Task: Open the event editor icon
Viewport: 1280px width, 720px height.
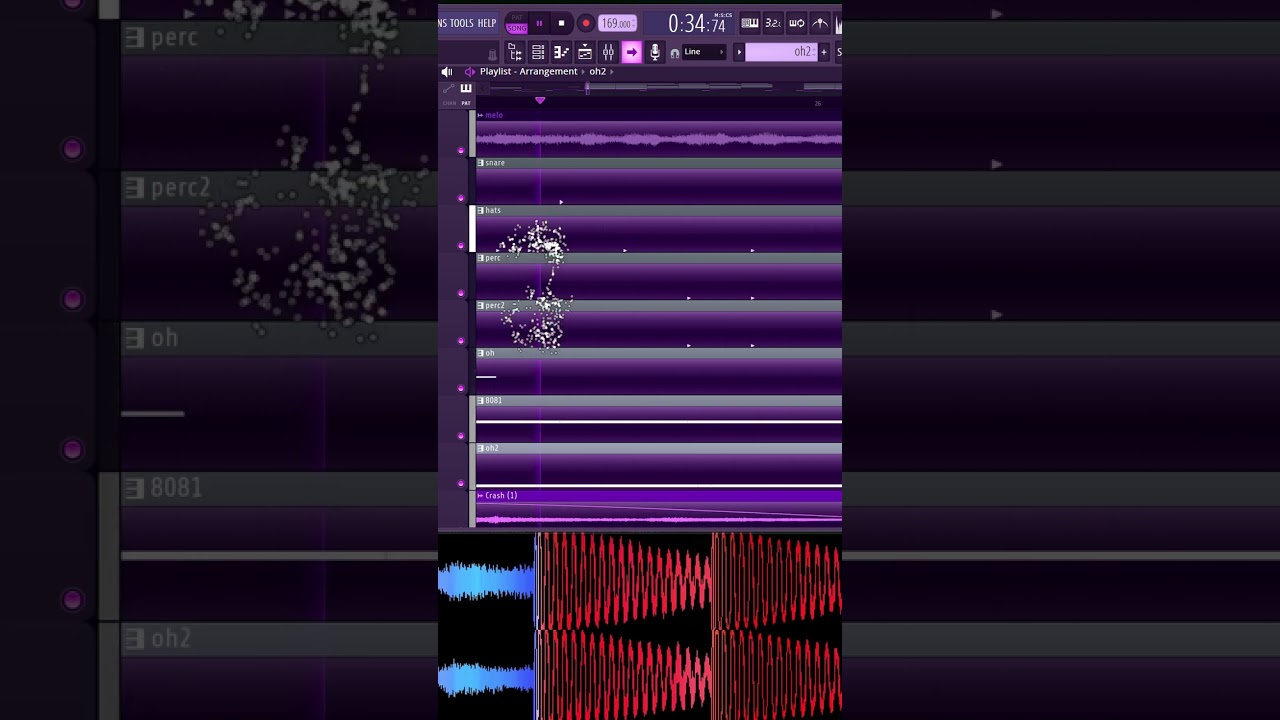Action: click(x=585, y=52)
